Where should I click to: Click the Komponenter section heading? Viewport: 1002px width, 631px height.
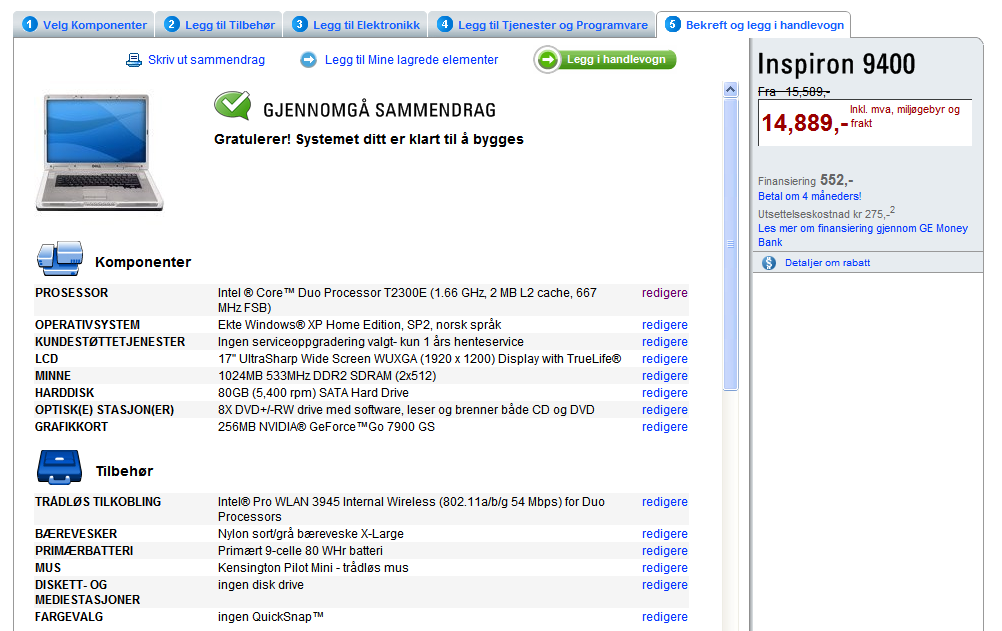point(143,262)
